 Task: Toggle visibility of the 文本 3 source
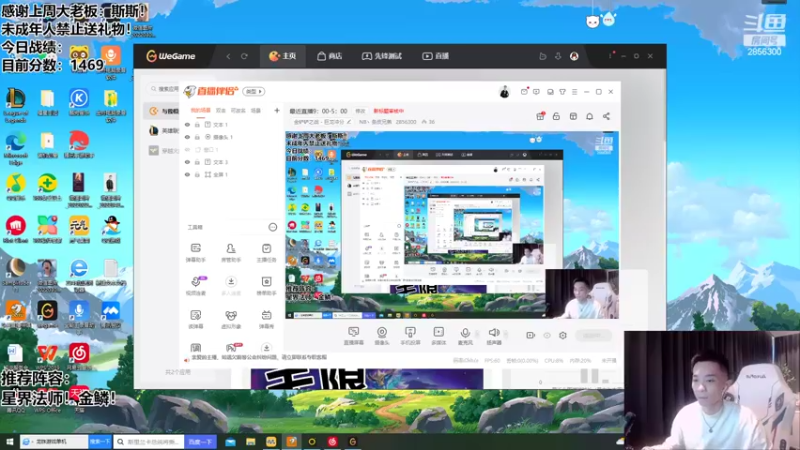pos(187,162)
